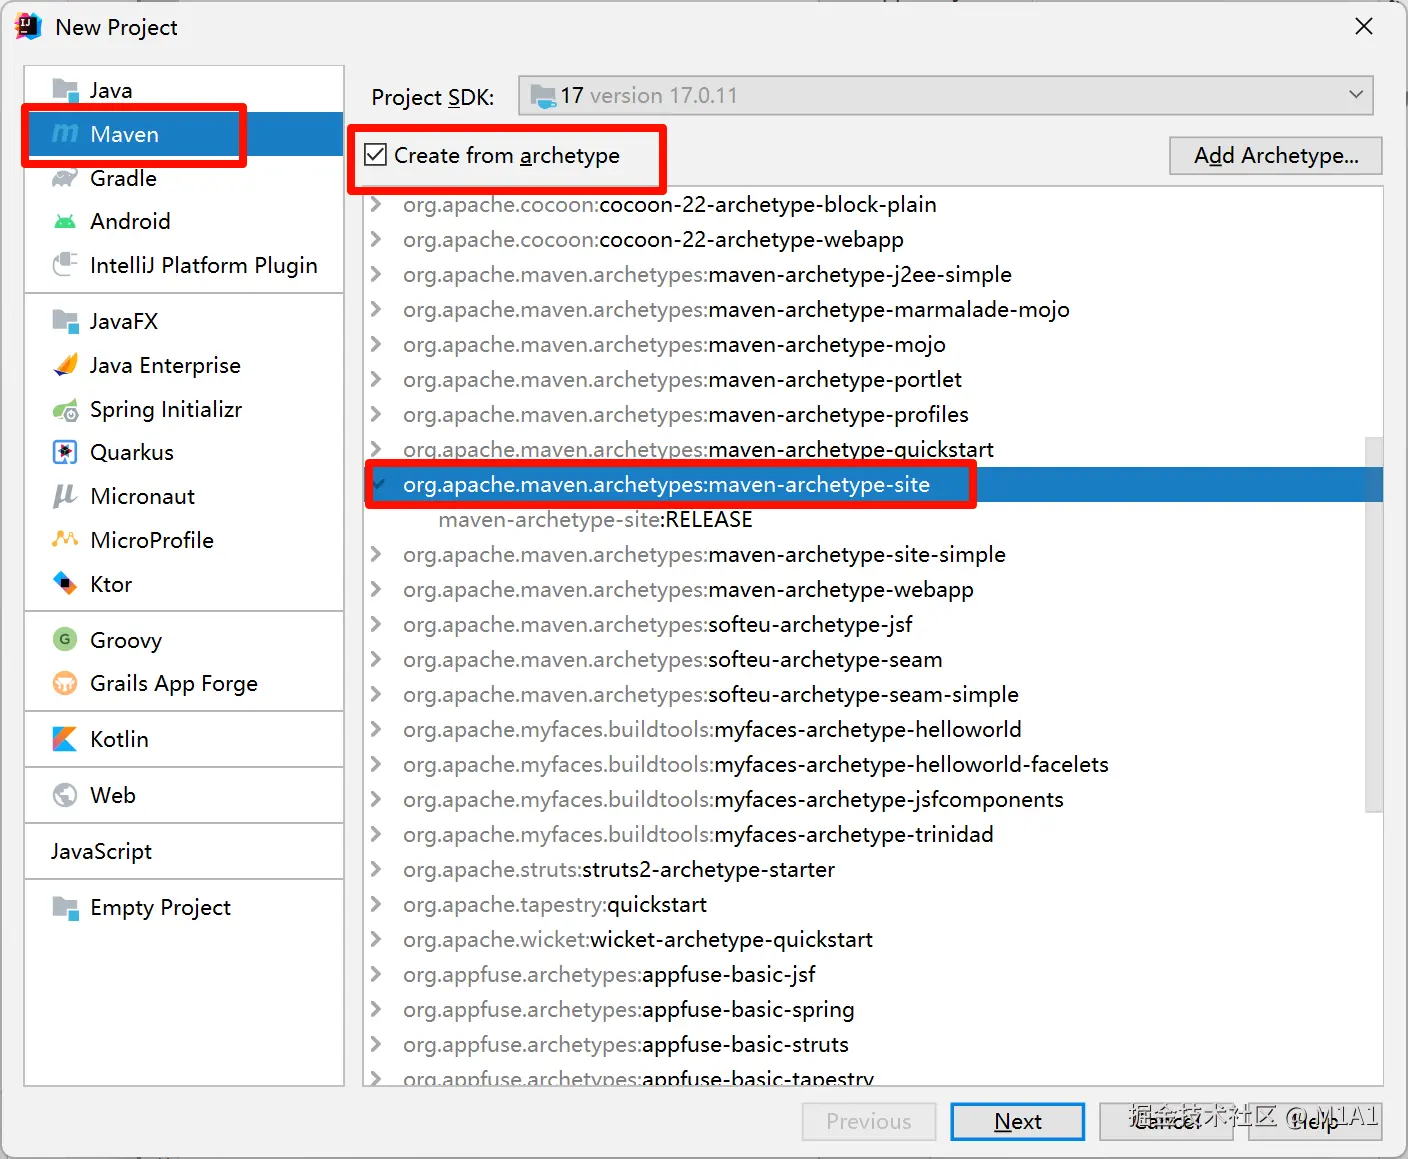This screenshot has height=1159, width=1408.
Task: Click the SDK folder icon in combo box
Action: tap(543, 96)
